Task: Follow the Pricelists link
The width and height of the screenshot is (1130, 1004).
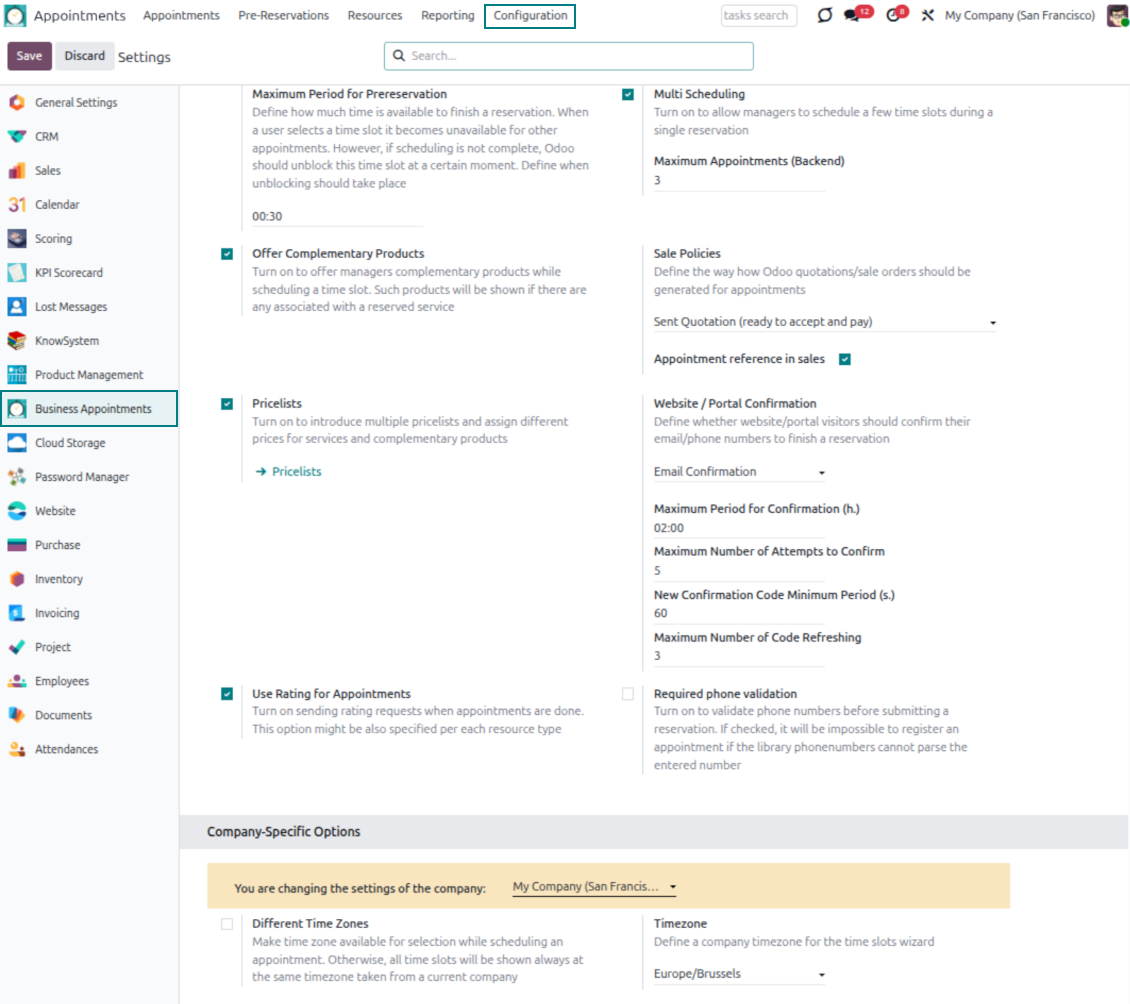Action: pyautogui.click(x=296, y=472)
